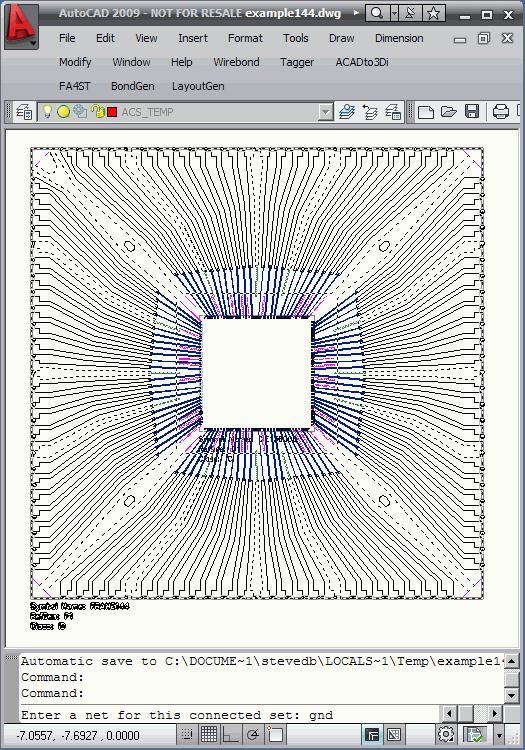
Task: Click the Open file folder icon
Action: pos(448,112)
